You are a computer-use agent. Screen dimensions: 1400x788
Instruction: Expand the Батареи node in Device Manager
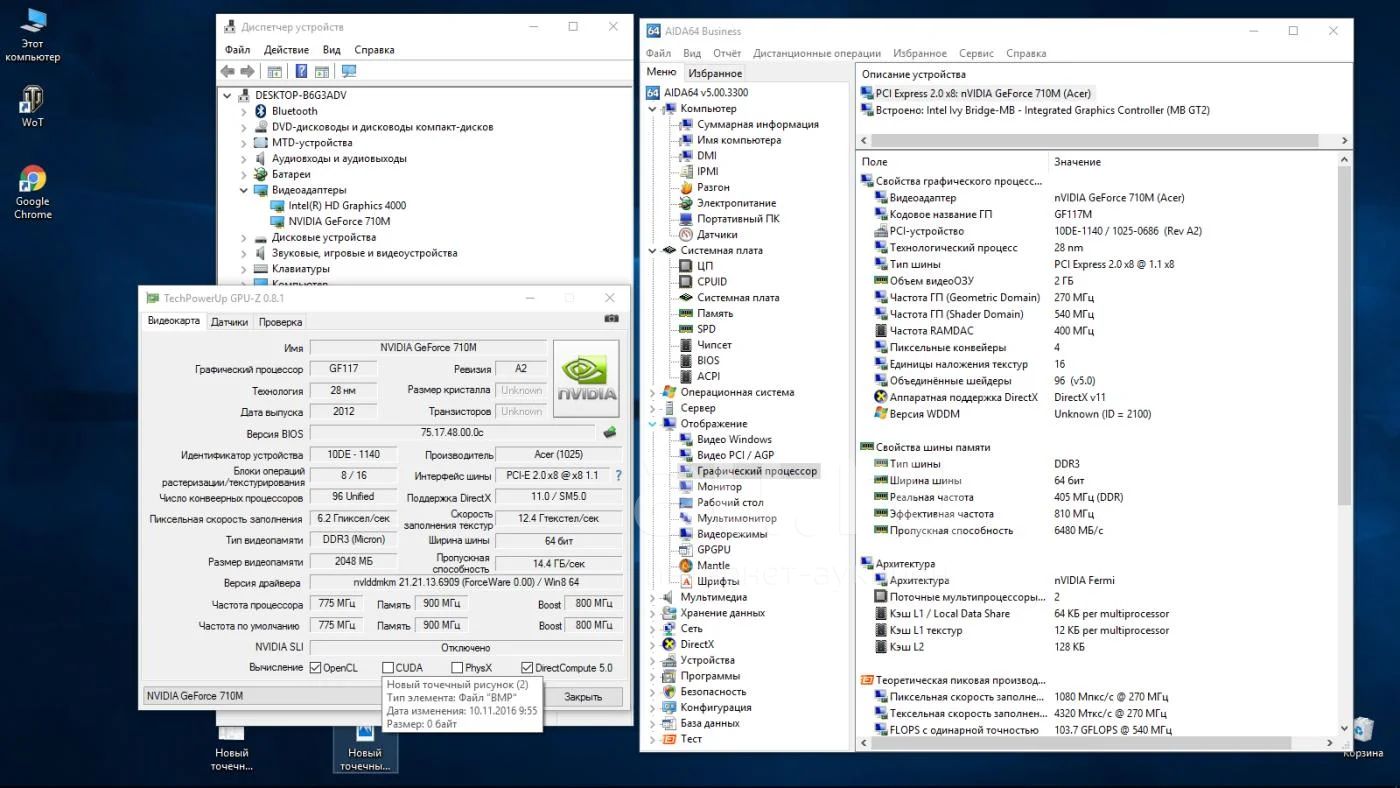point(243,175)
